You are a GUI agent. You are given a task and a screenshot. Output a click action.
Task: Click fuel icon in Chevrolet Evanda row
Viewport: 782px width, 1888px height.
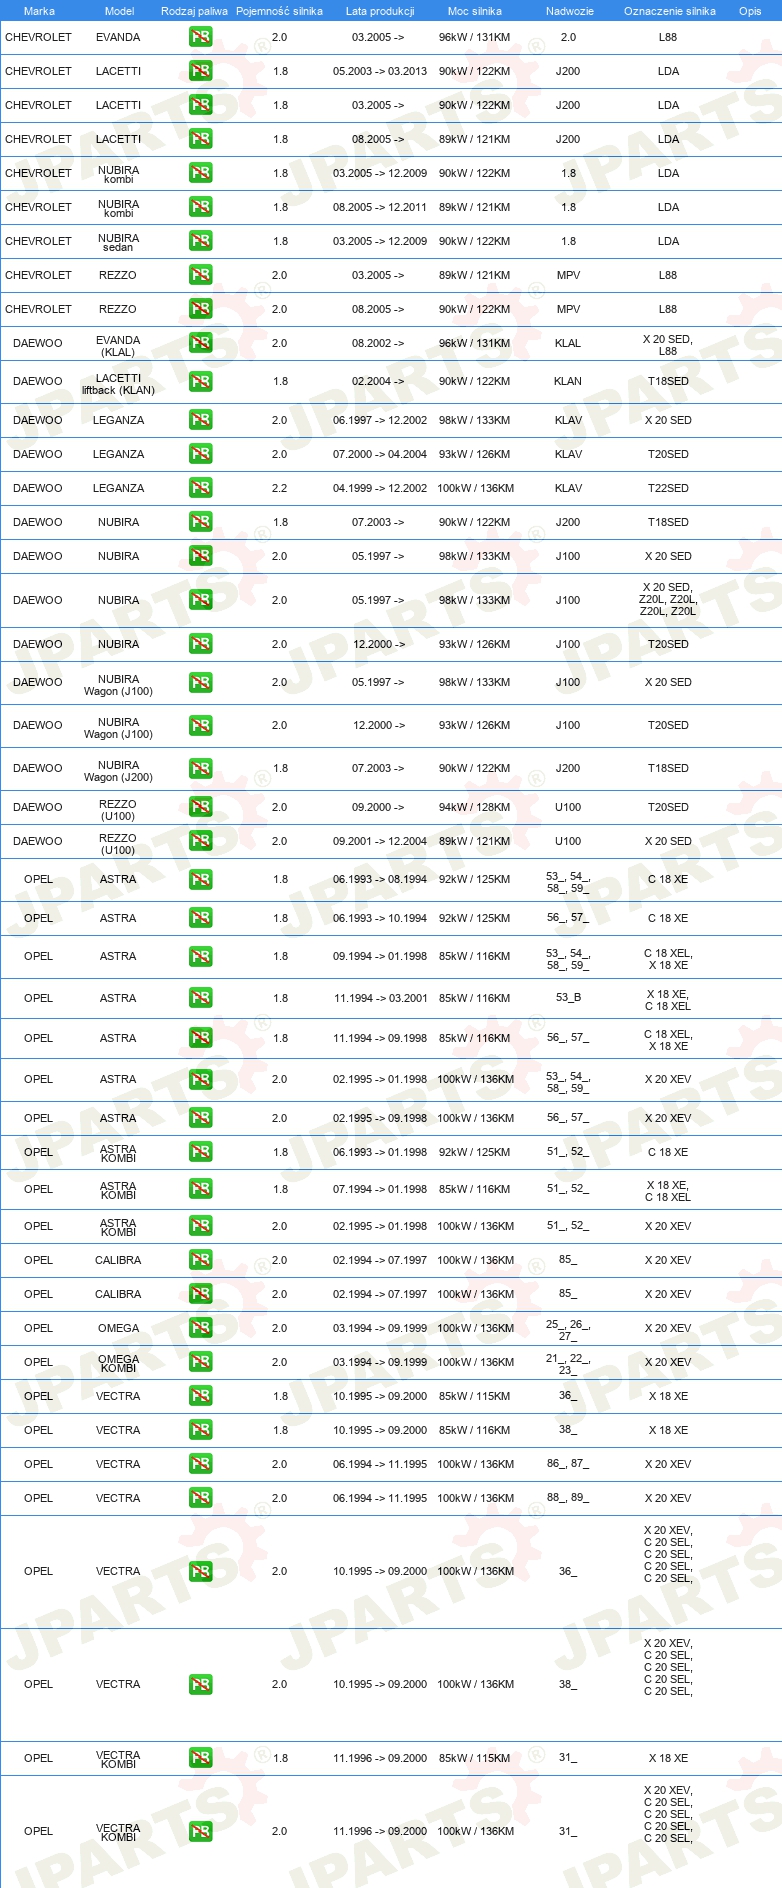pyautogui.click(x=200, y=37)
